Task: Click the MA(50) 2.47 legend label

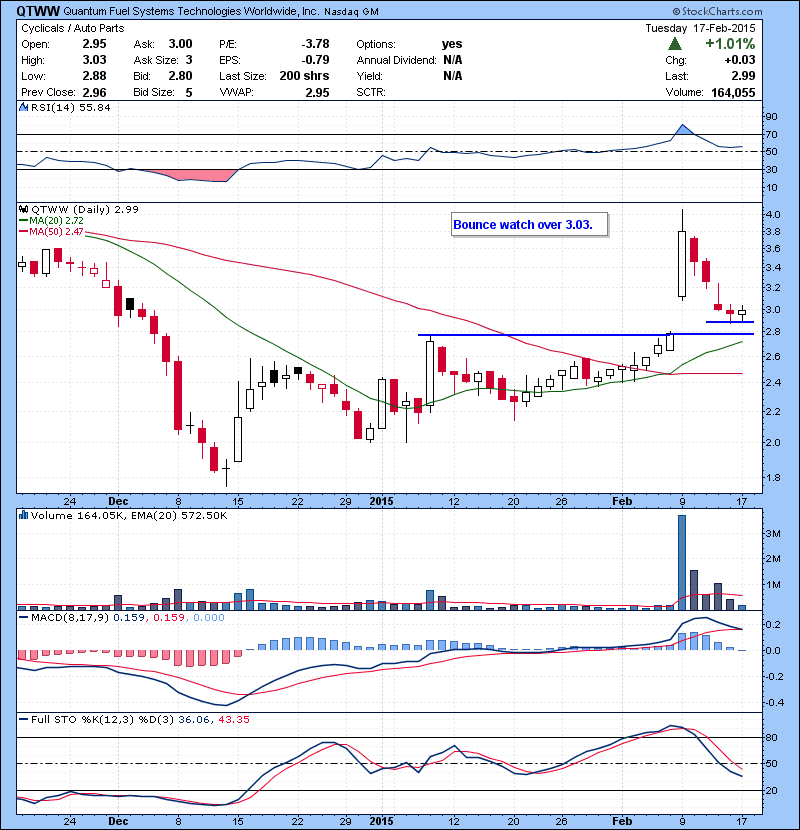Action: coord(56,232)
